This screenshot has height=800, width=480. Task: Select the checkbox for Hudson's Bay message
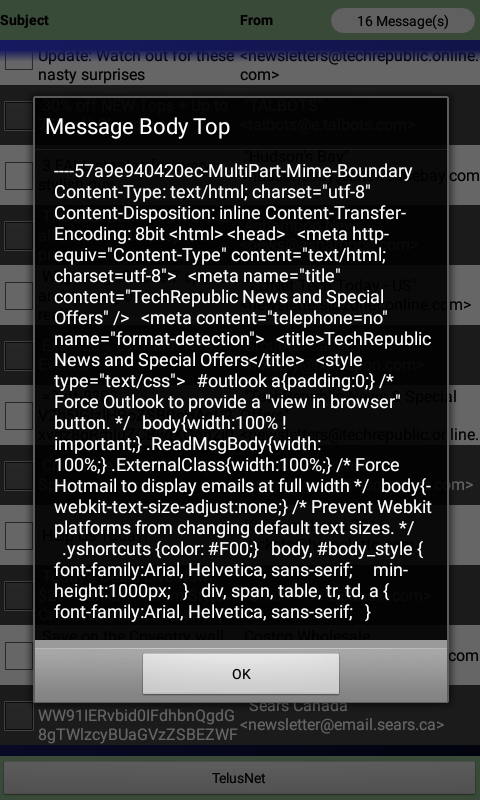click(x=19, y=176)
